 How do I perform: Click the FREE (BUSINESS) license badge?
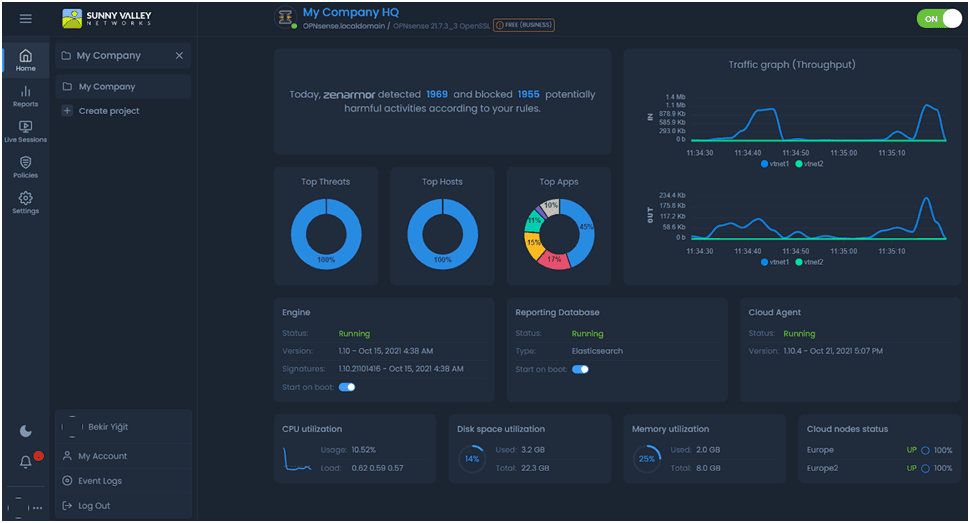coord(523,25)
